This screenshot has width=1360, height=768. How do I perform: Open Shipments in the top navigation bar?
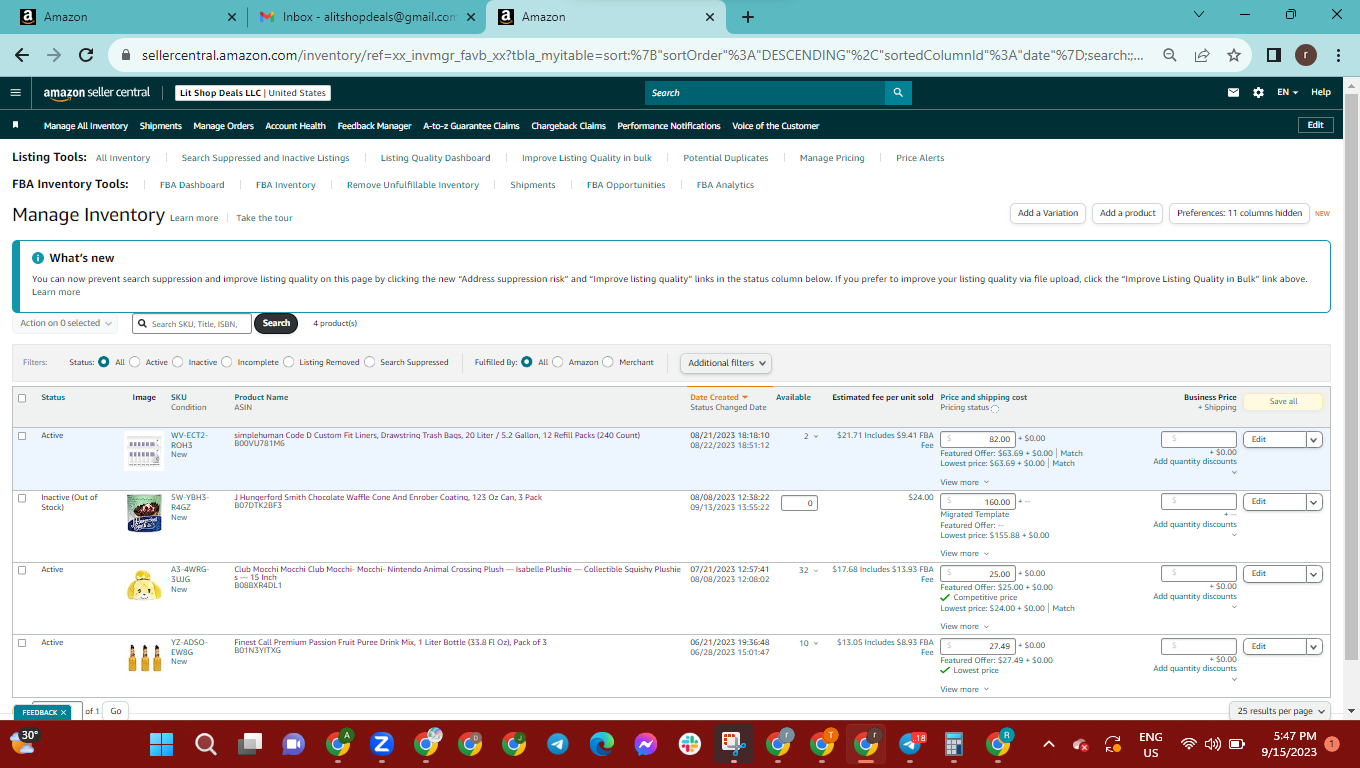pyautogui.click(x=161, y=126)
